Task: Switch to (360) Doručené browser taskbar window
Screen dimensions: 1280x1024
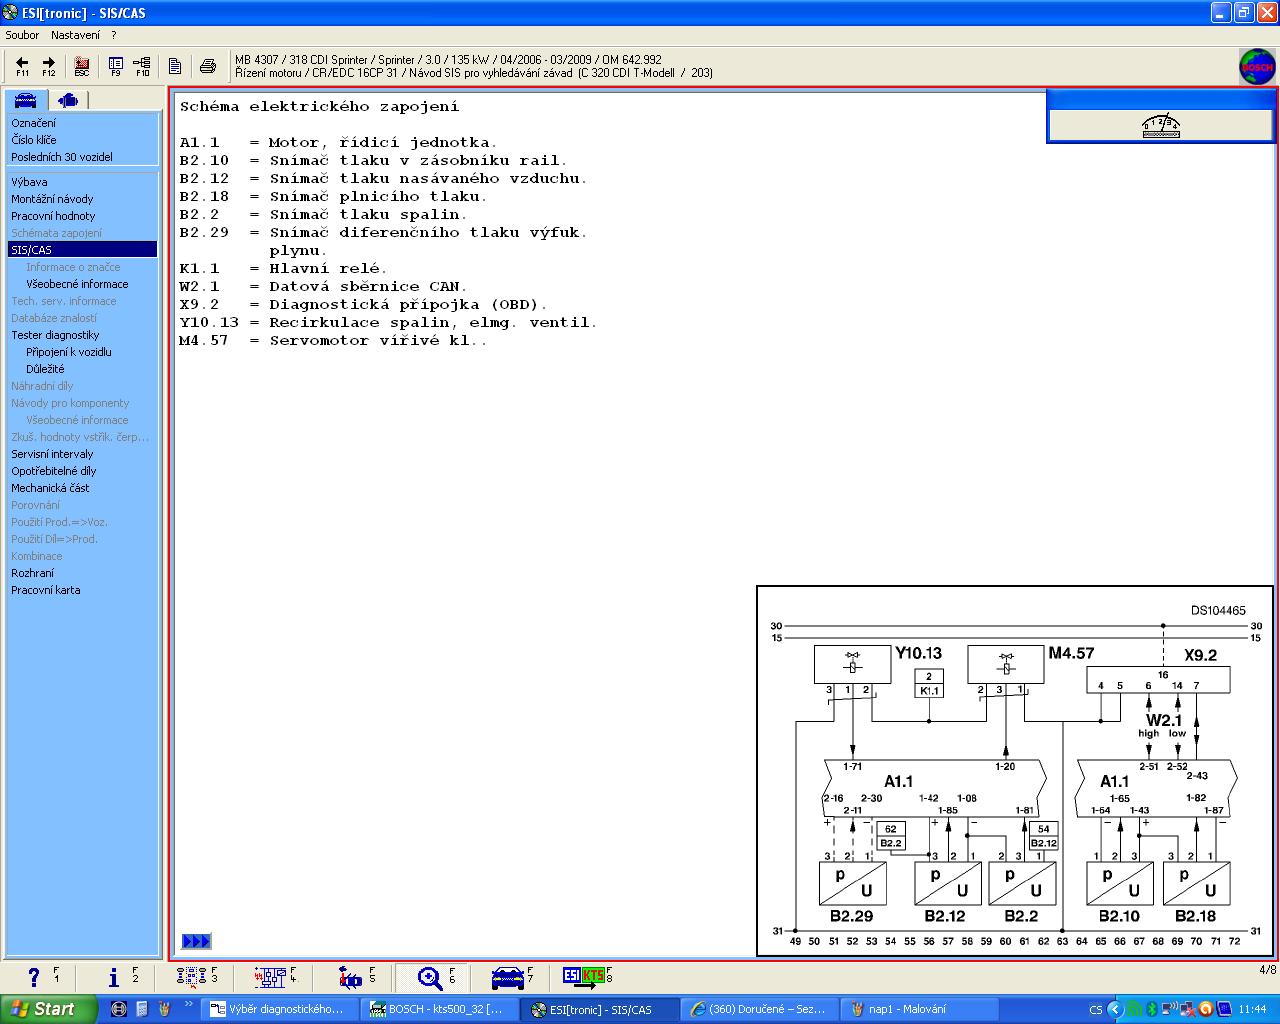Action: click(x=759, y=1009)
